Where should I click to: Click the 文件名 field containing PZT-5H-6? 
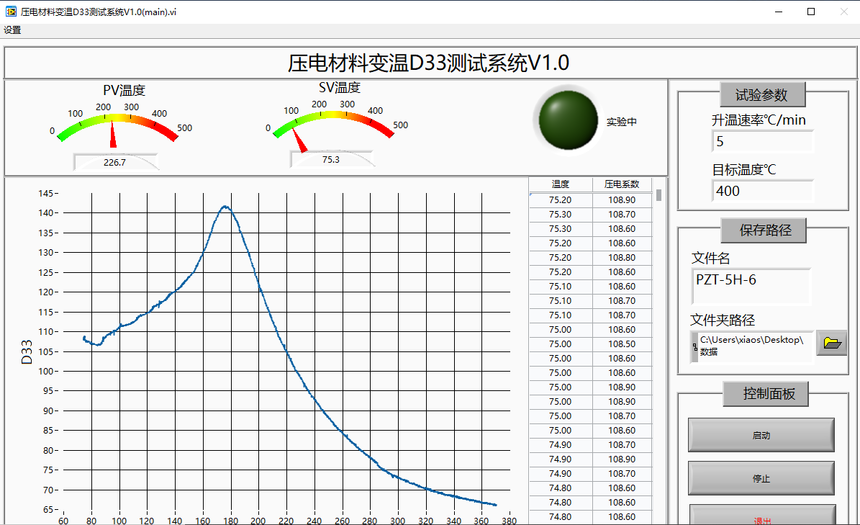click(x=751, y=285)
